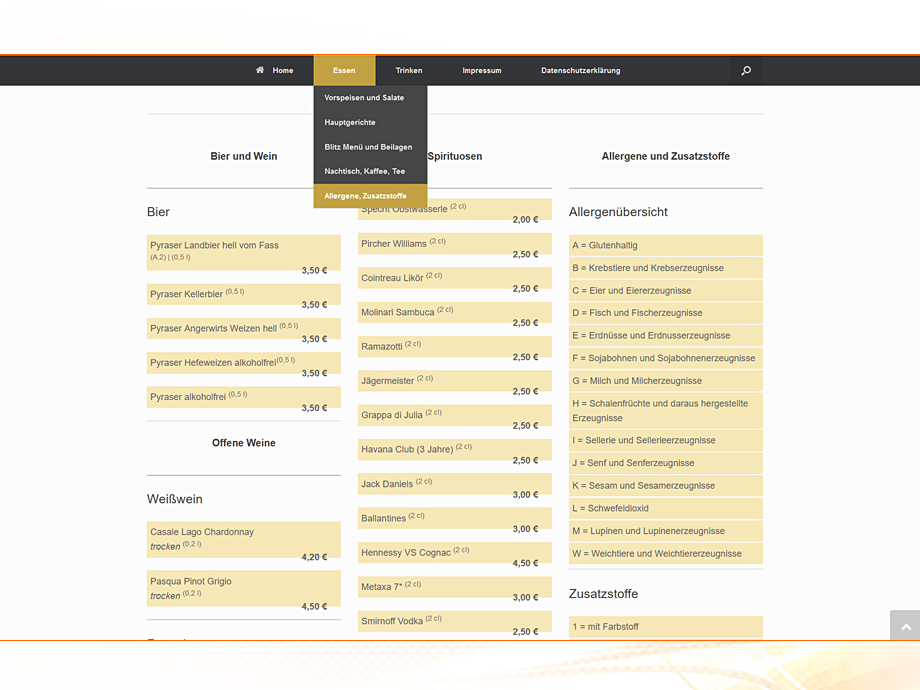This screenshot has width=920, height=690.
Task: Click the Allergene und Zusatzstoffe heading
Action: (666, 156)
